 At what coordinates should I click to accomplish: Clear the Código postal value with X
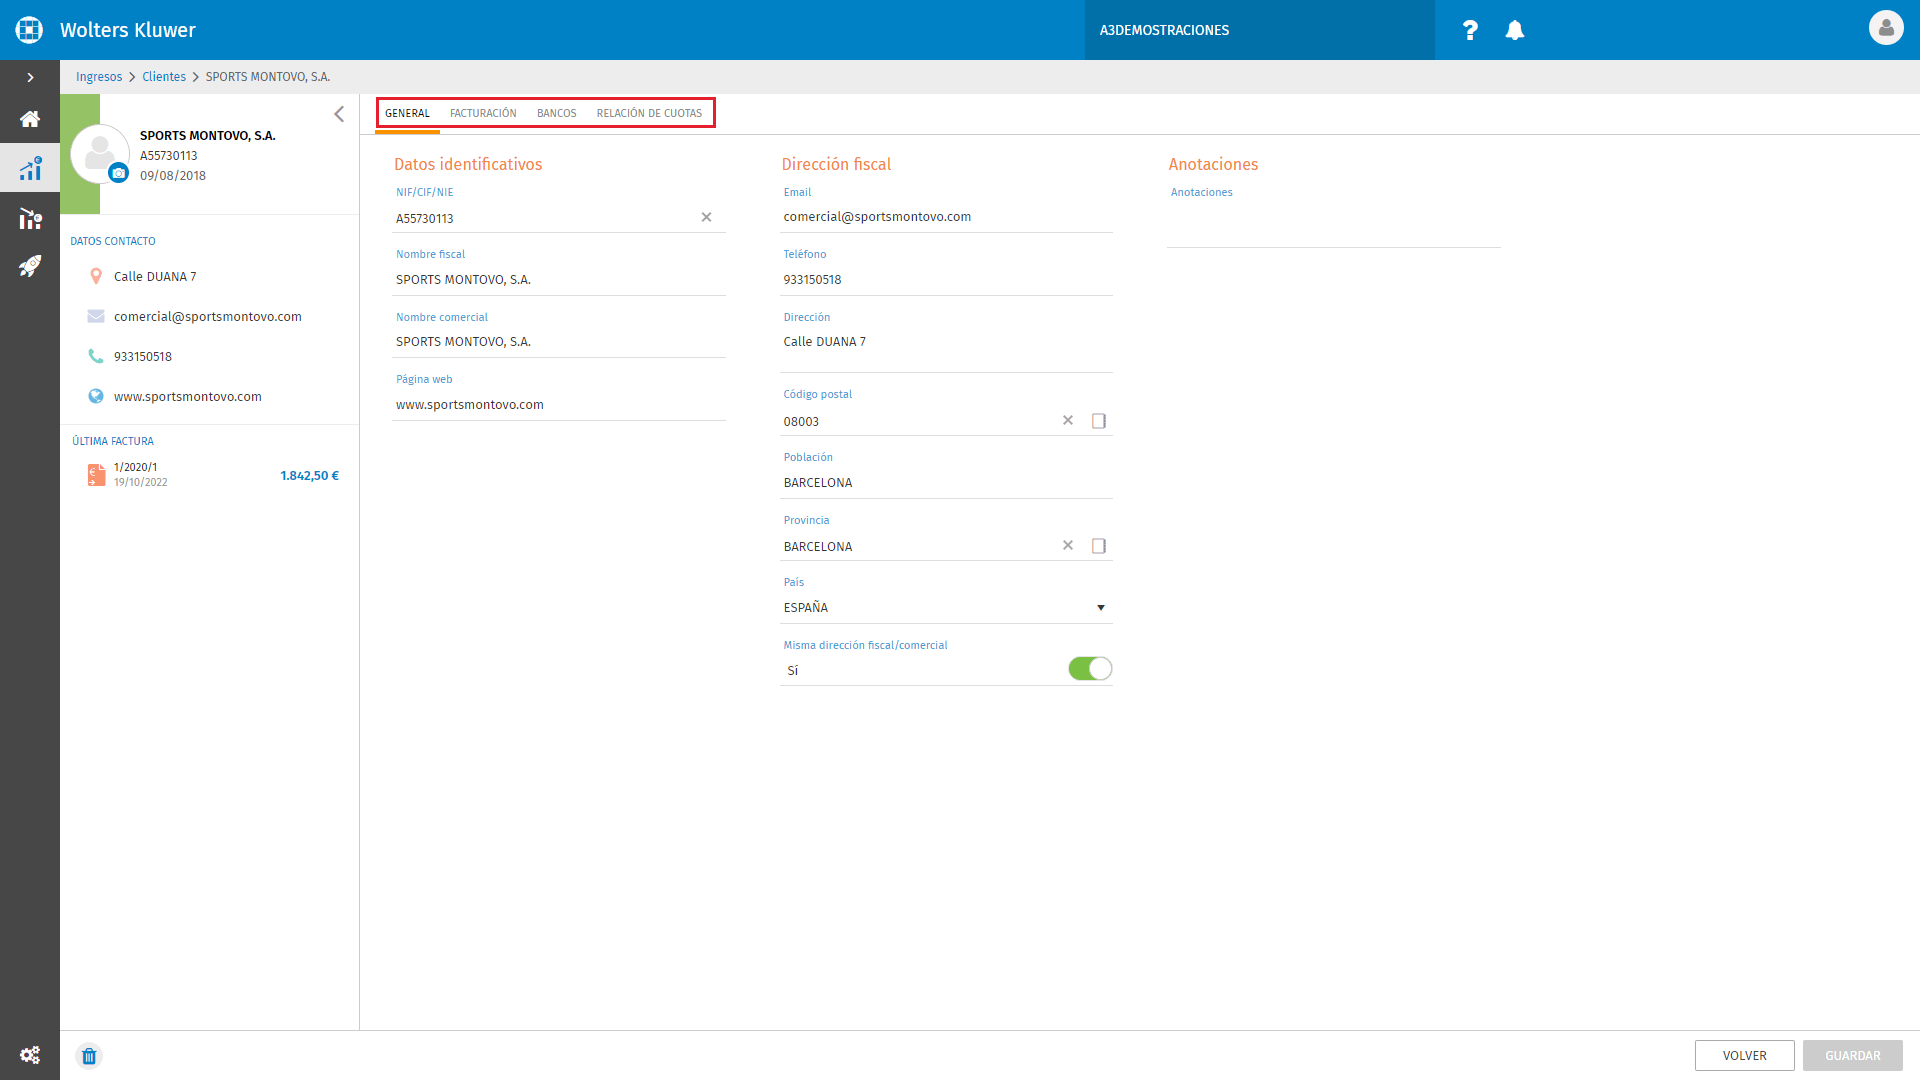[x=1068, y=420]
